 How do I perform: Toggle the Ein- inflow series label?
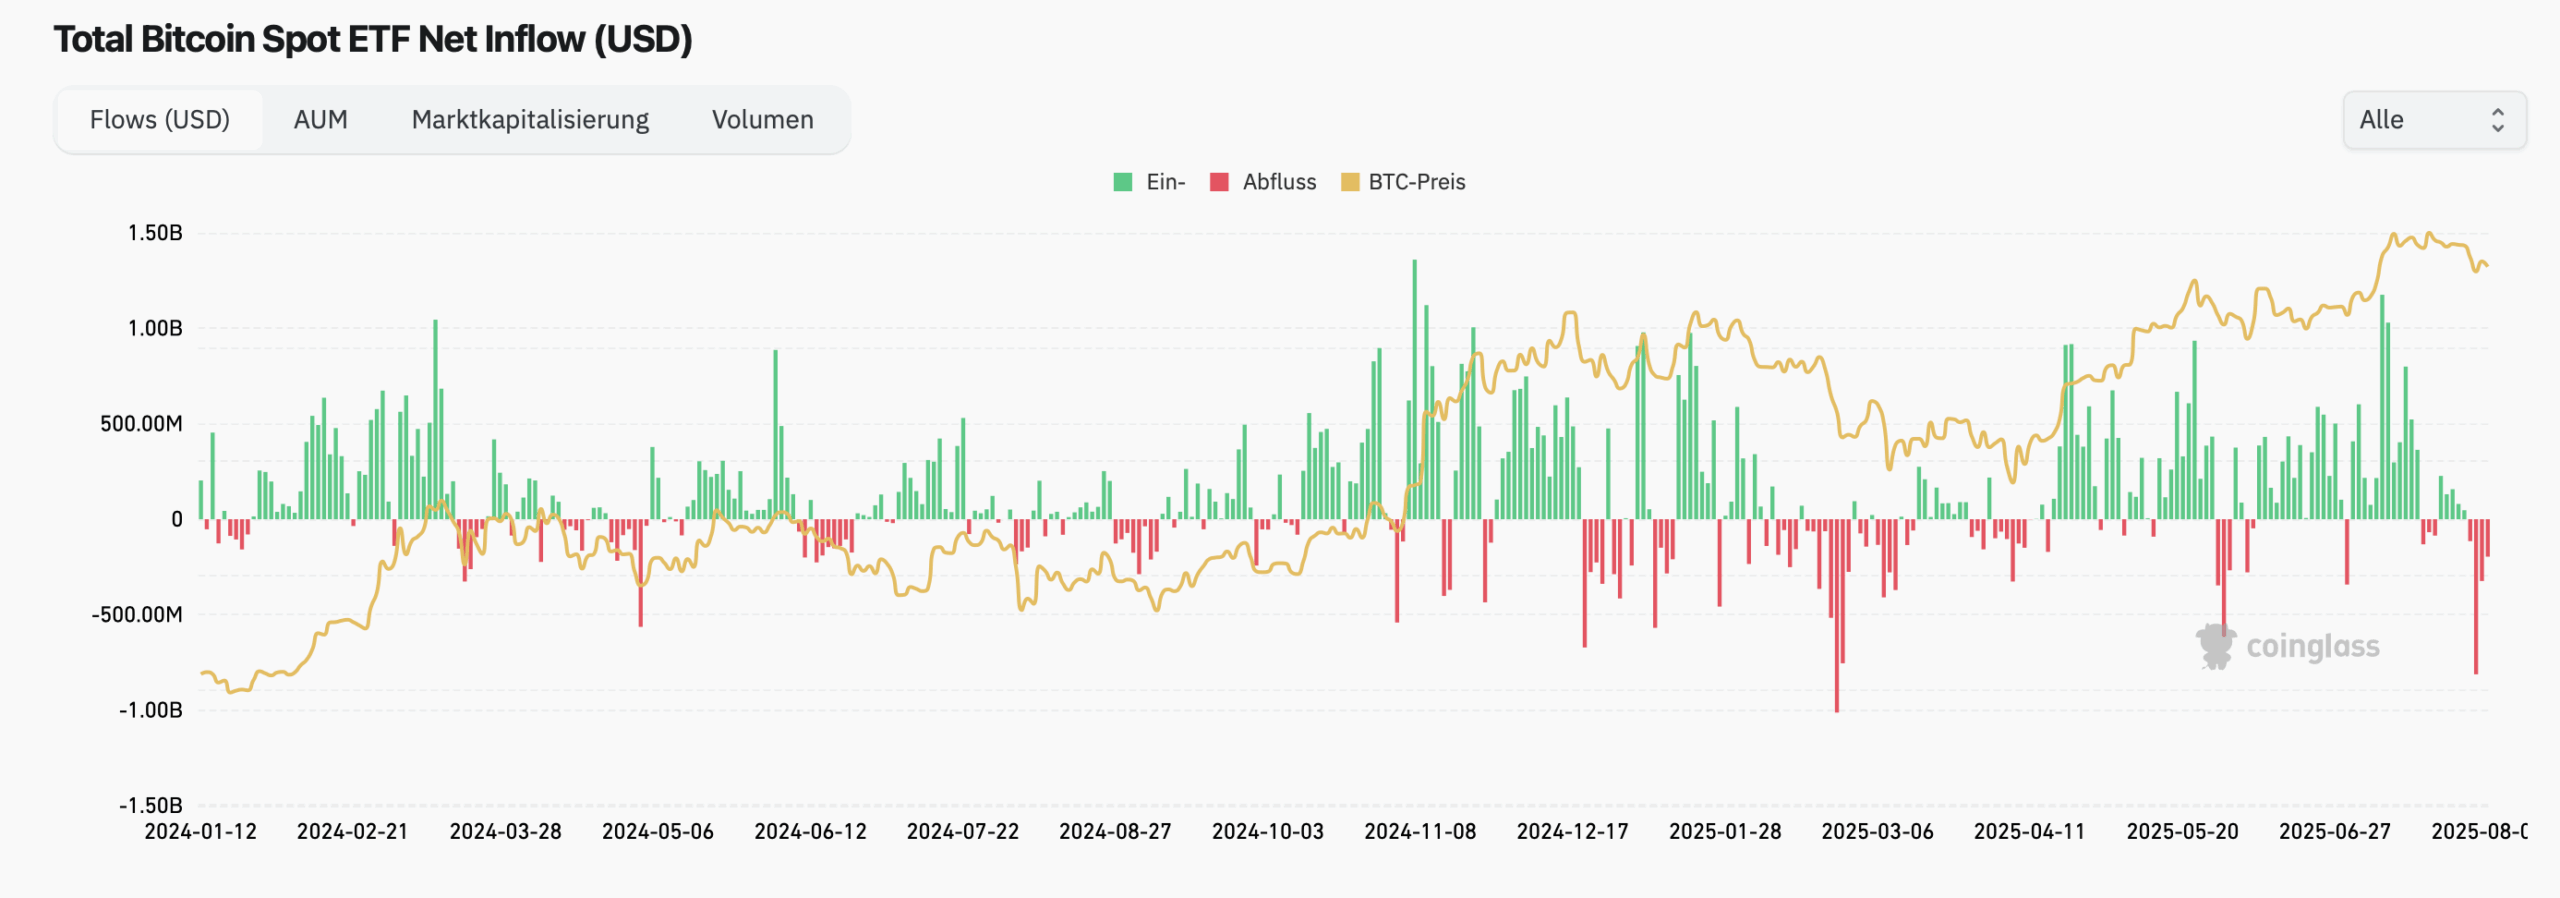click(x=1165, y=182)
